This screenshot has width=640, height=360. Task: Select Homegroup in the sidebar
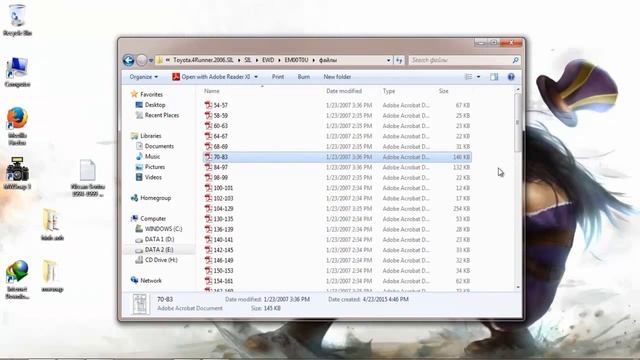point(151,198)
